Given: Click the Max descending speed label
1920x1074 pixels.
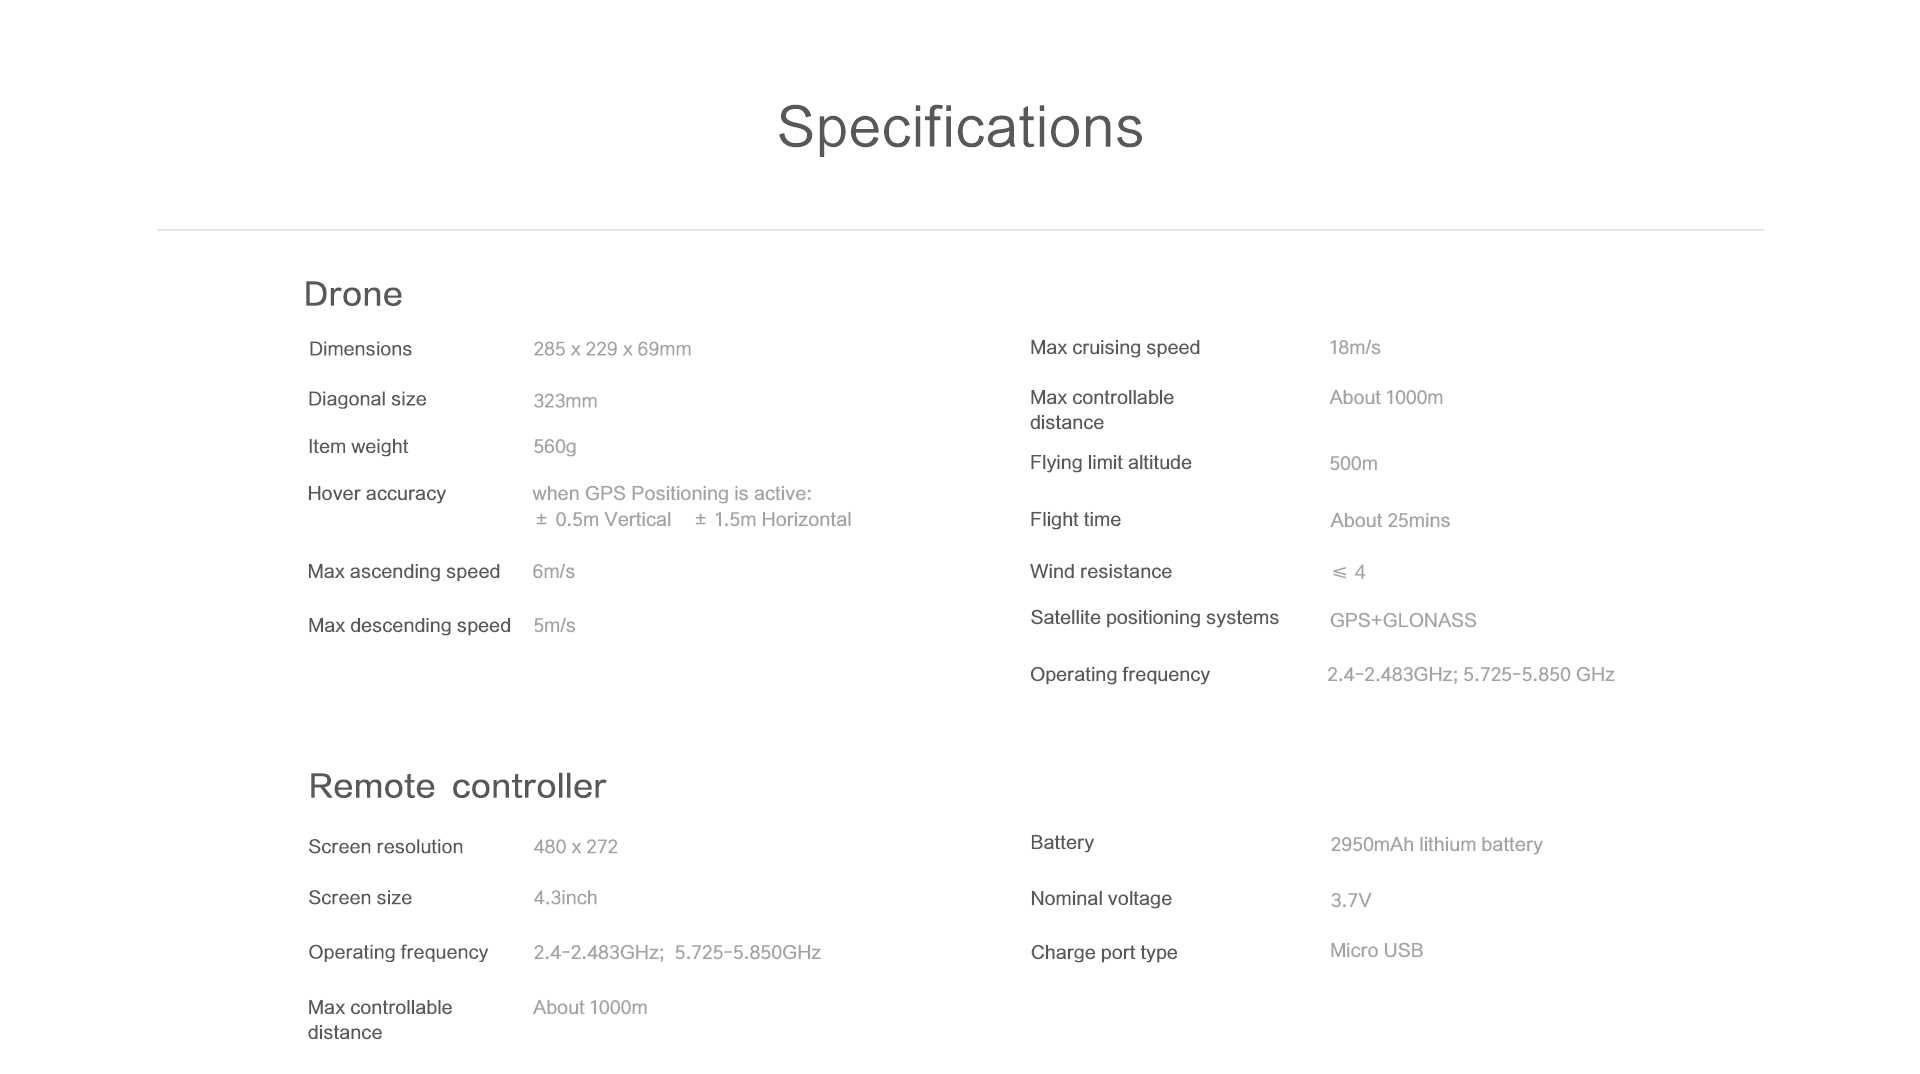Looking at the screenshot, I should click(409, 626).
